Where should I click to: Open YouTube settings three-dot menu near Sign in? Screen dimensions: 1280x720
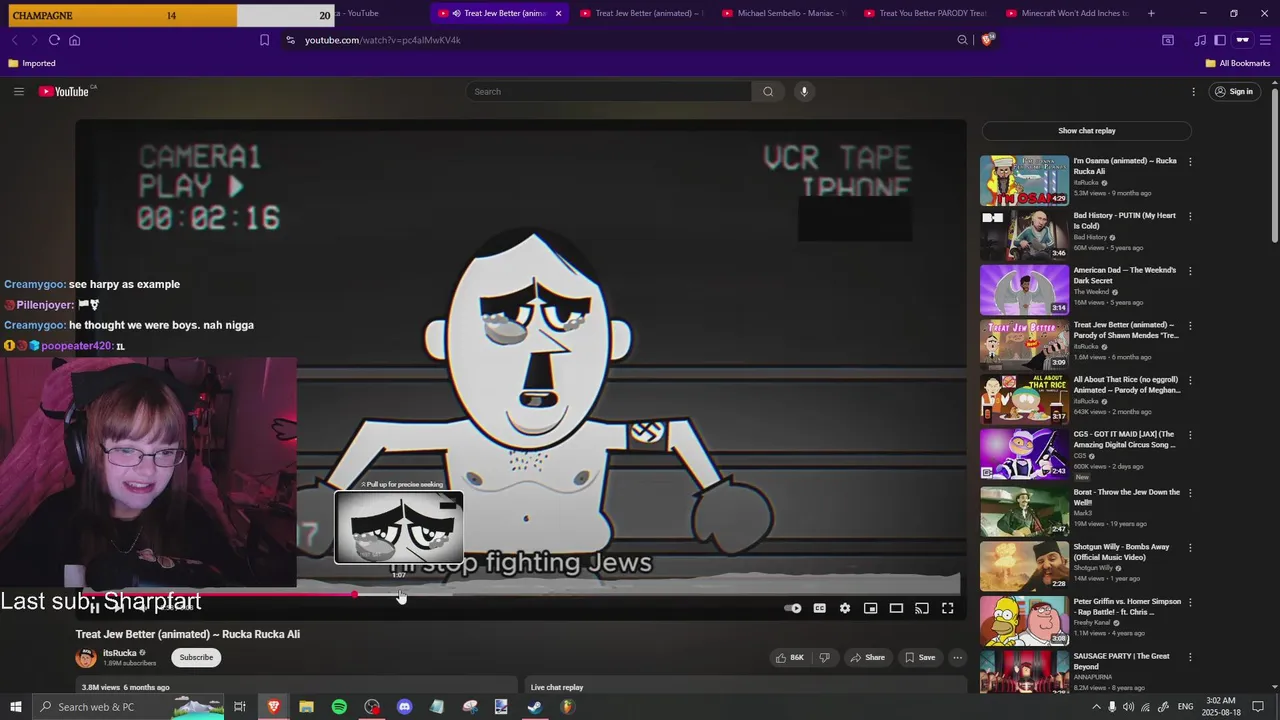pyautogui.click(x=1193, y=91)
